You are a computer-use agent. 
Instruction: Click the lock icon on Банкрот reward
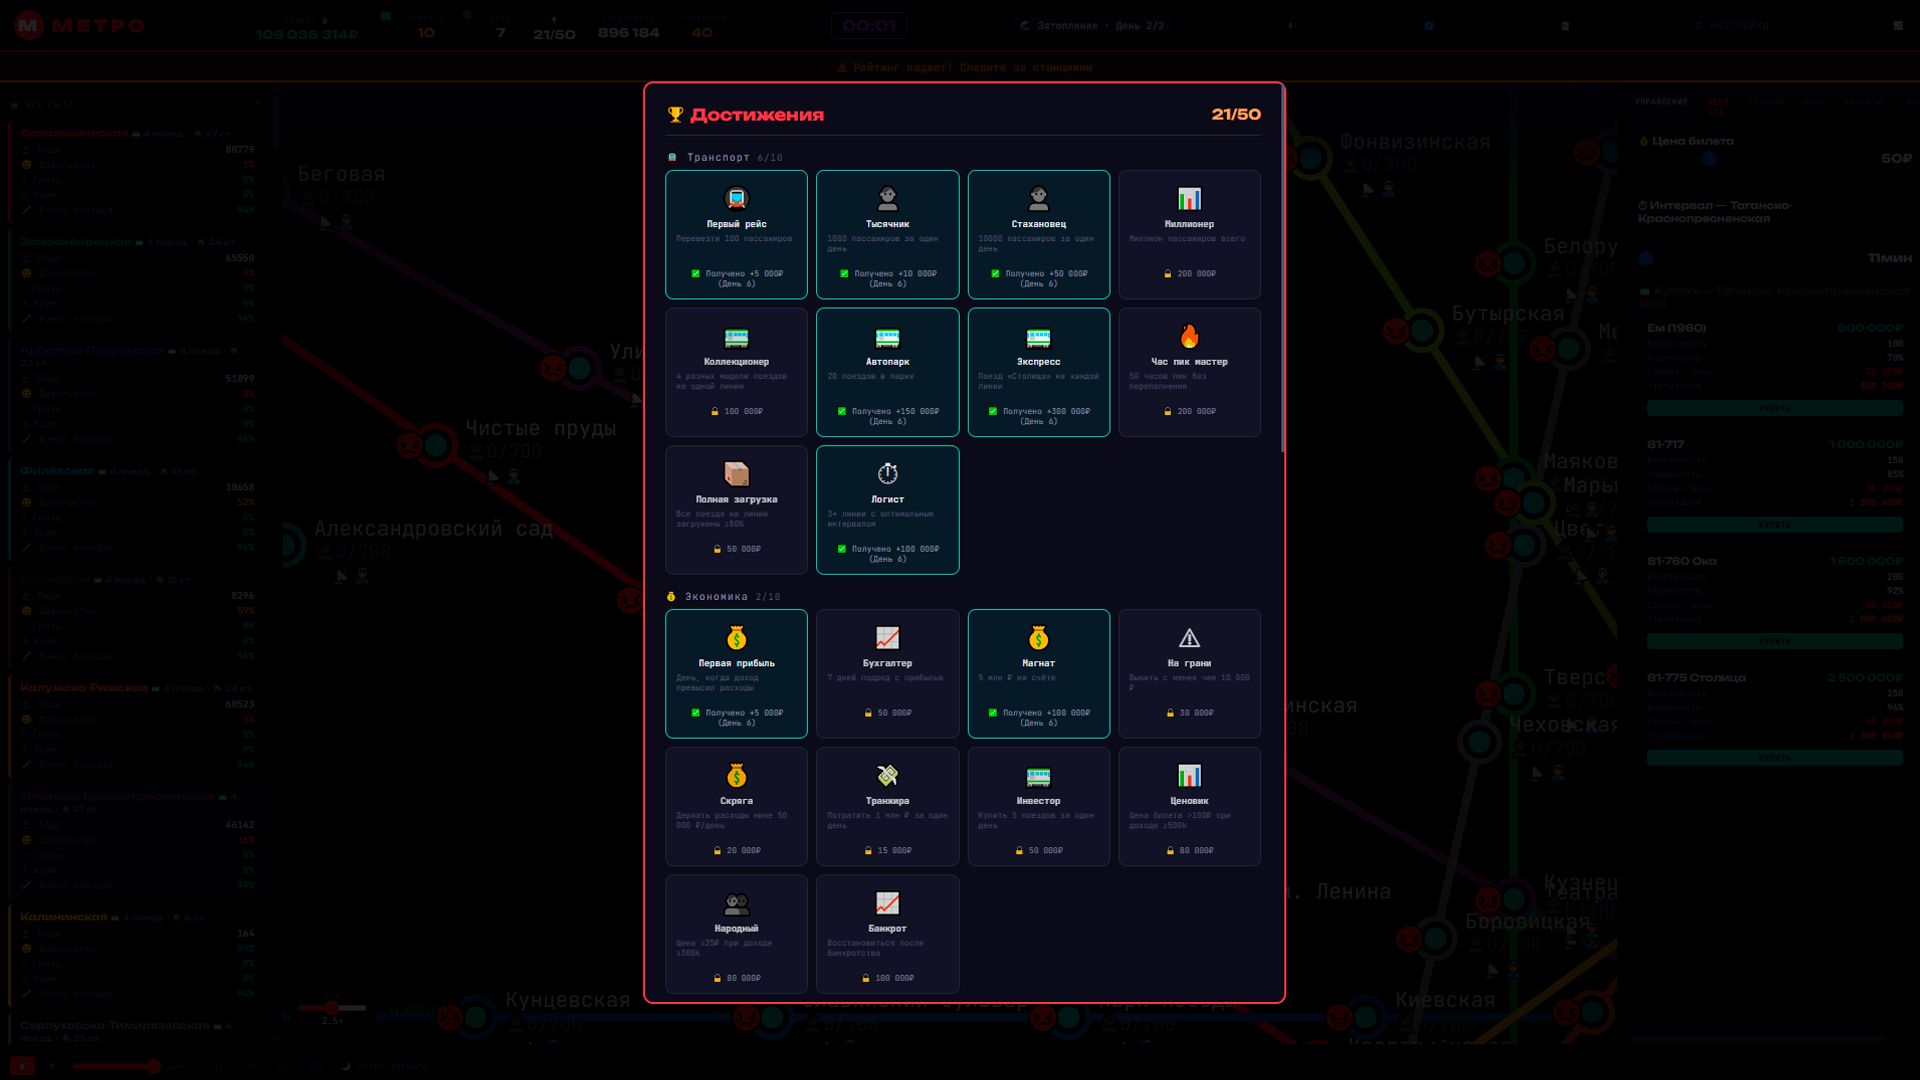point(865,978)
